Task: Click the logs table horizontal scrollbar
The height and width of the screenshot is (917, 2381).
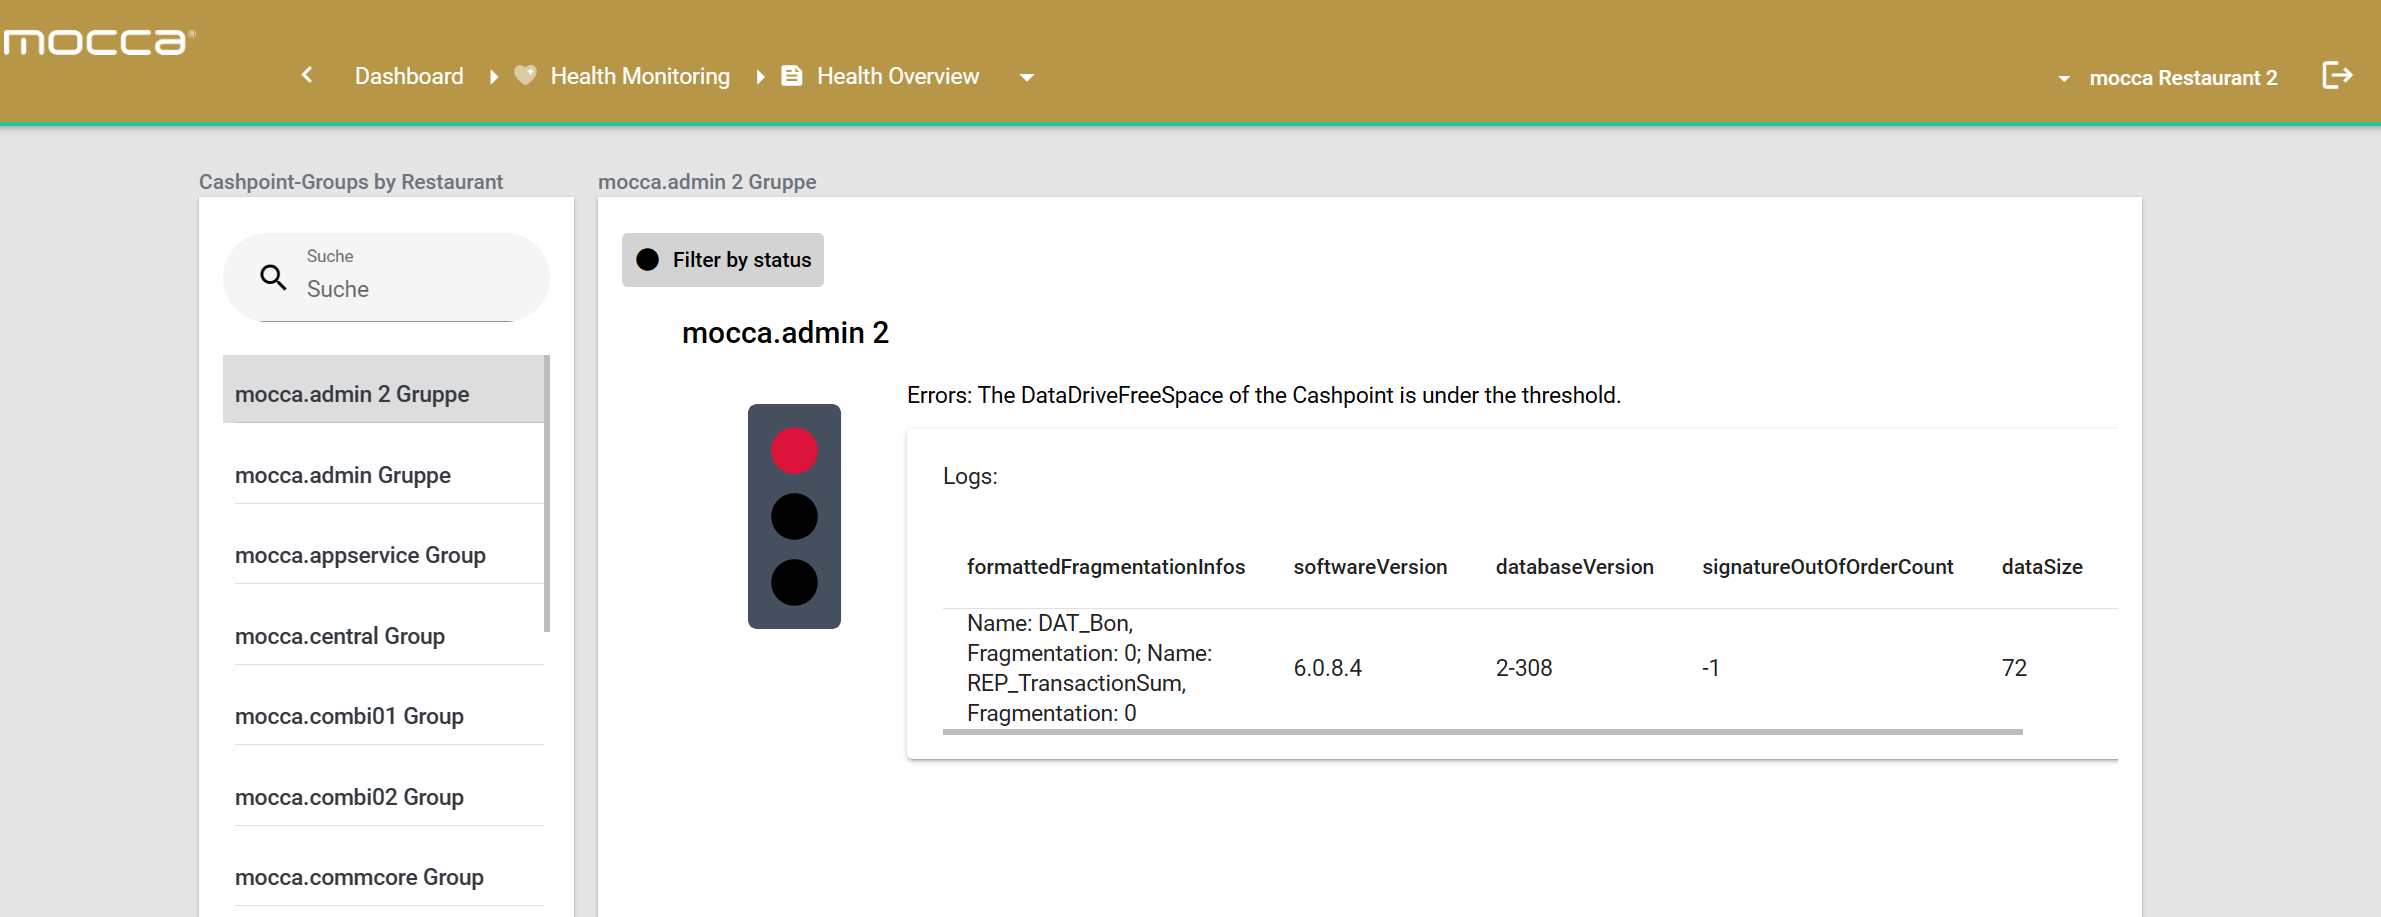Action: [x=1482, y=732]
